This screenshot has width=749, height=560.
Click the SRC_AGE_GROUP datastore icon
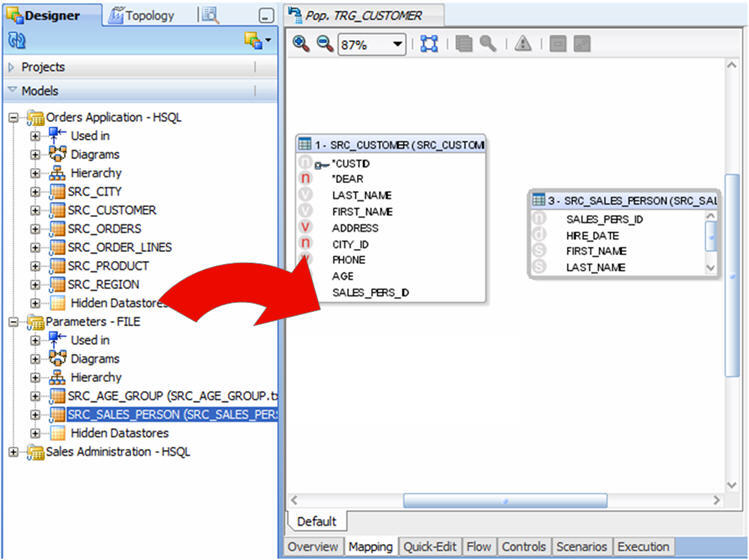point(57,397)
